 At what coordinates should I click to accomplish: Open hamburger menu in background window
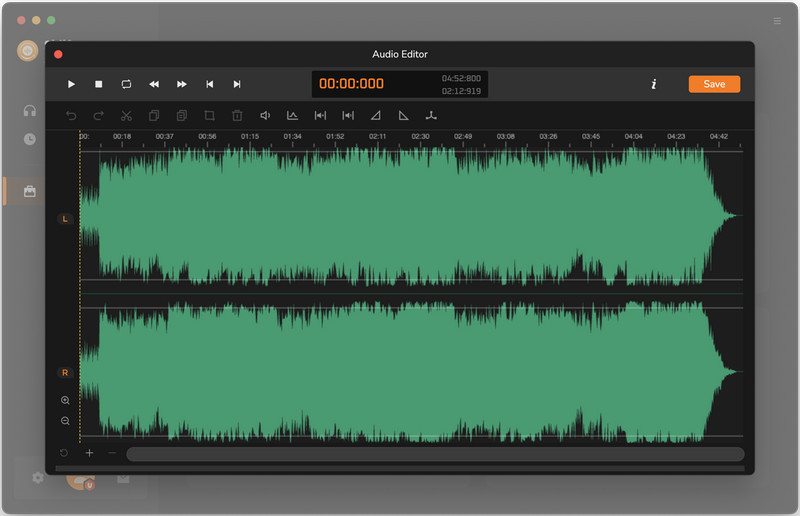click(777, 21)
